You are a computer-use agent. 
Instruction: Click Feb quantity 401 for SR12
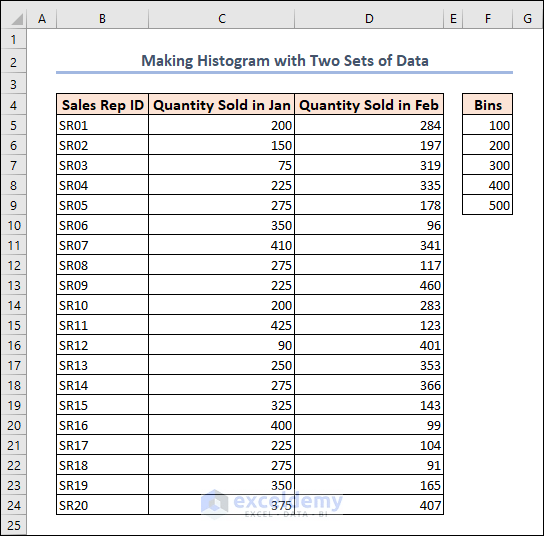point(369,345)
